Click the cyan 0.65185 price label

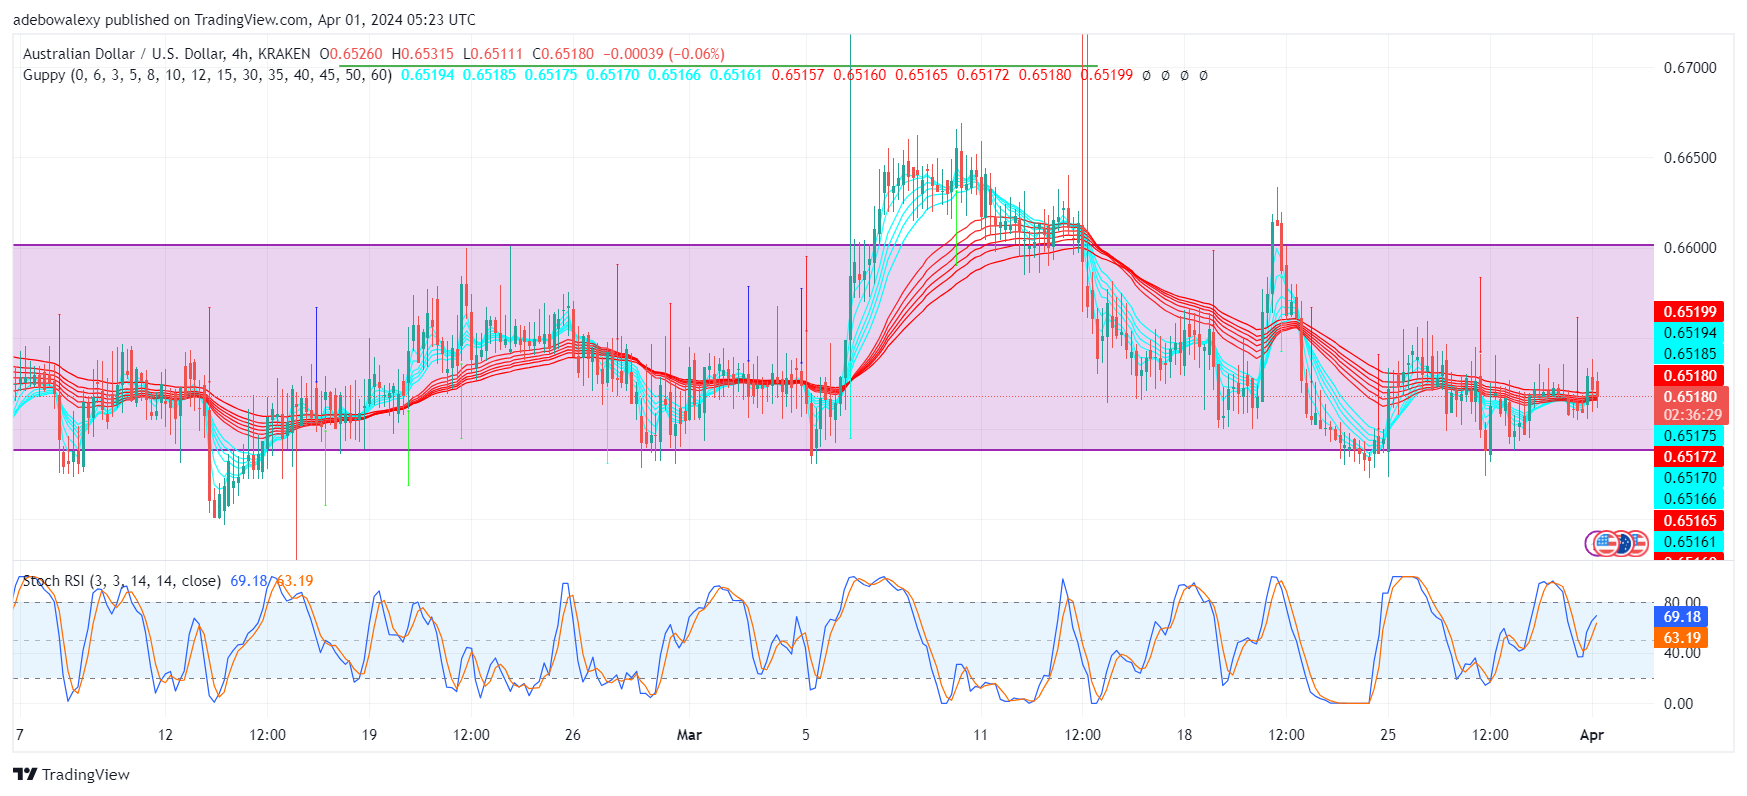click(1689, 354)
